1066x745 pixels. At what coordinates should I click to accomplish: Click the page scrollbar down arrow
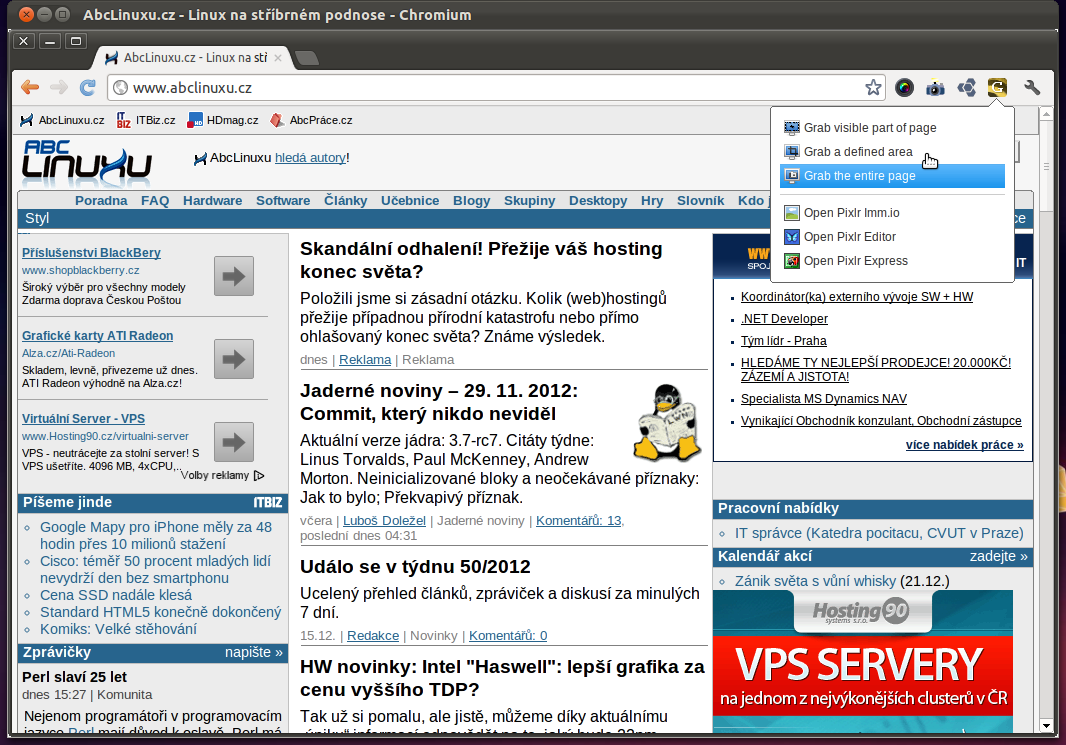point(1046,726)
